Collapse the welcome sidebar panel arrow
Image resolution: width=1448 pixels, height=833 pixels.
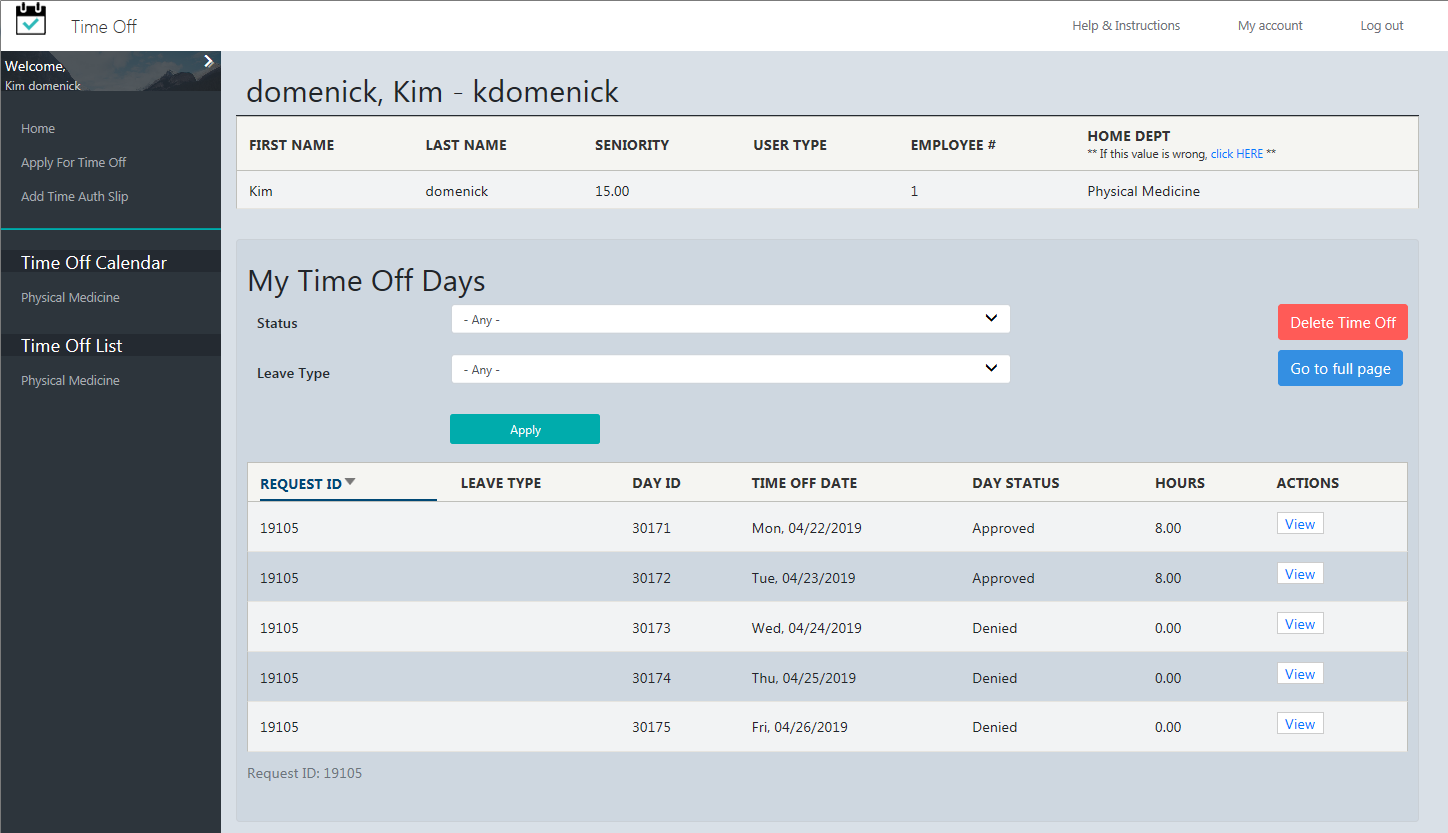point(209,60)
